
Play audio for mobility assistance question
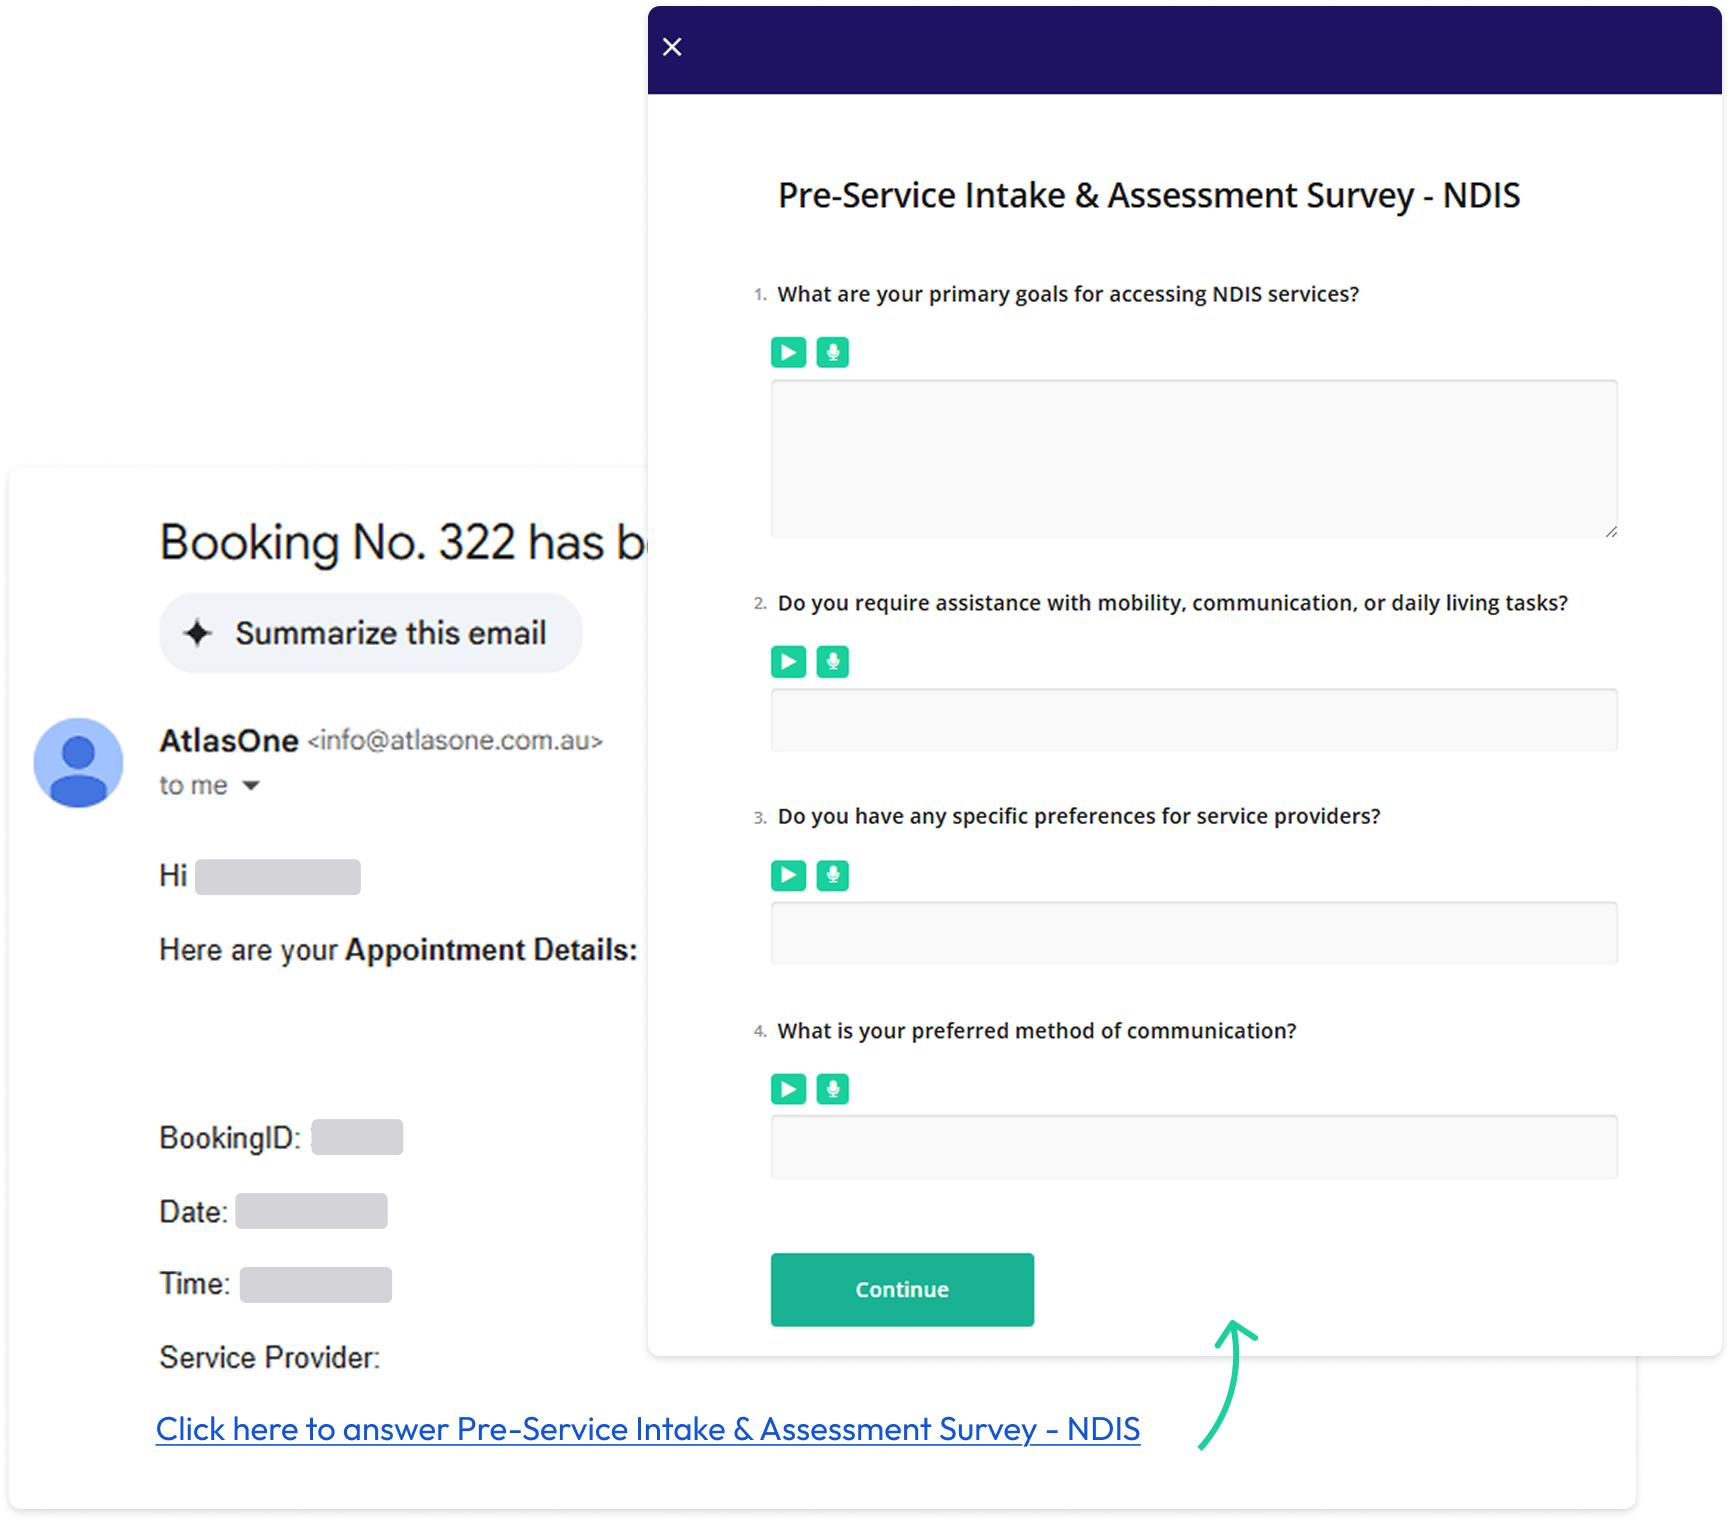(788, 661)
